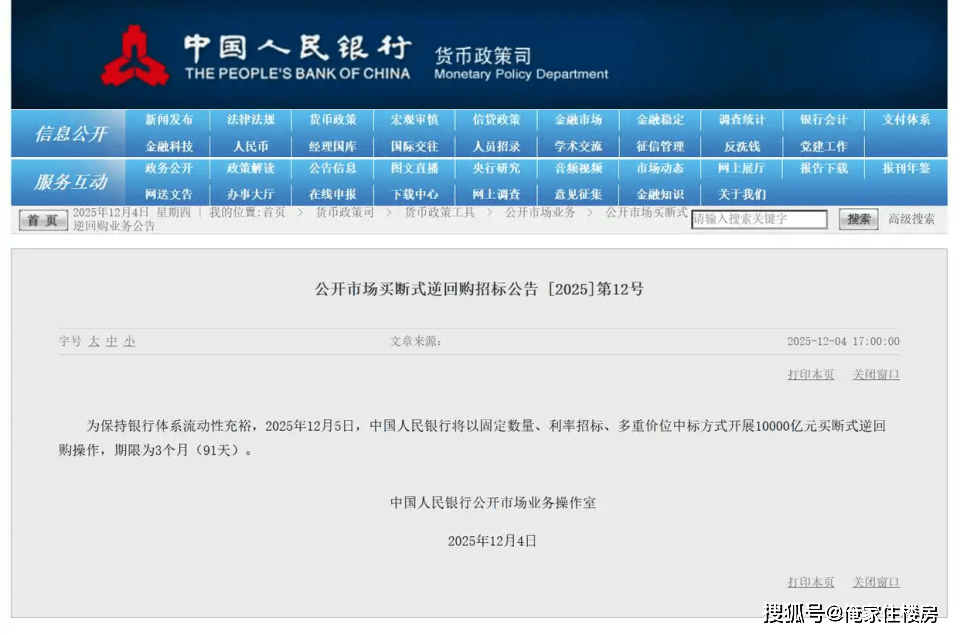Select 金融市场 in navigation bar

pyautogui.click(x=579, y=120)
